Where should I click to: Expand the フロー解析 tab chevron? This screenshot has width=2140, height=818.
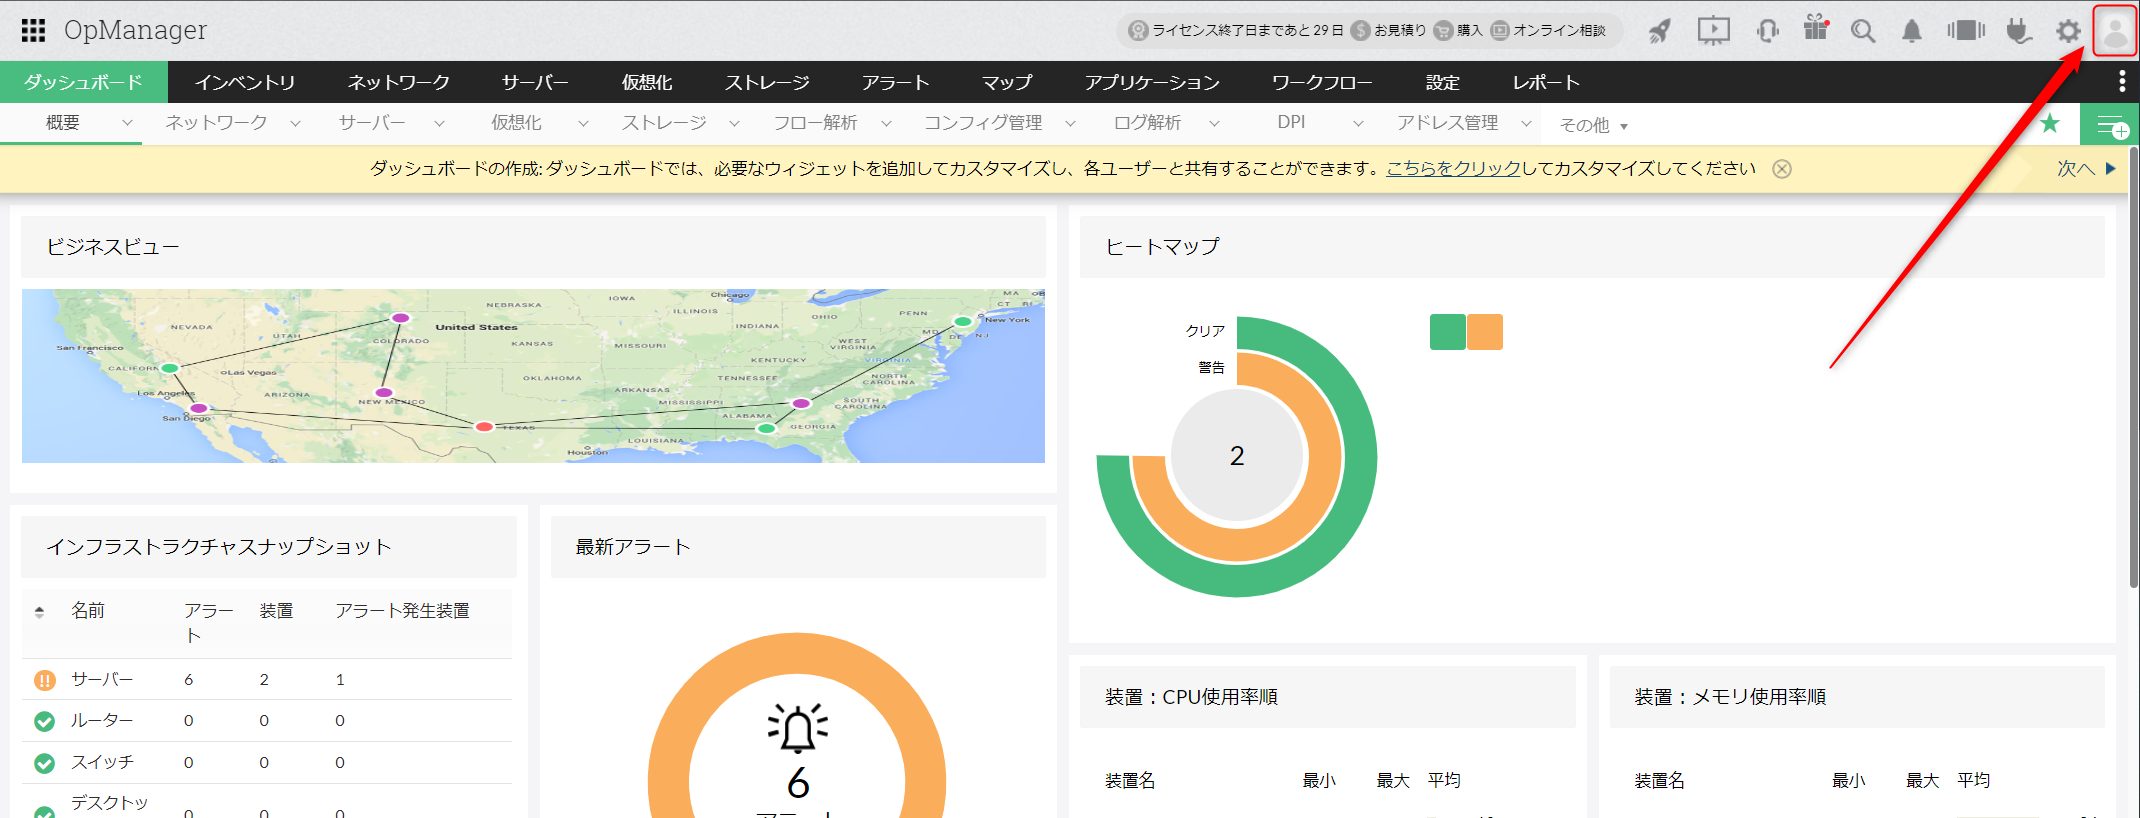pyautogui.click(x=886, y=123)
